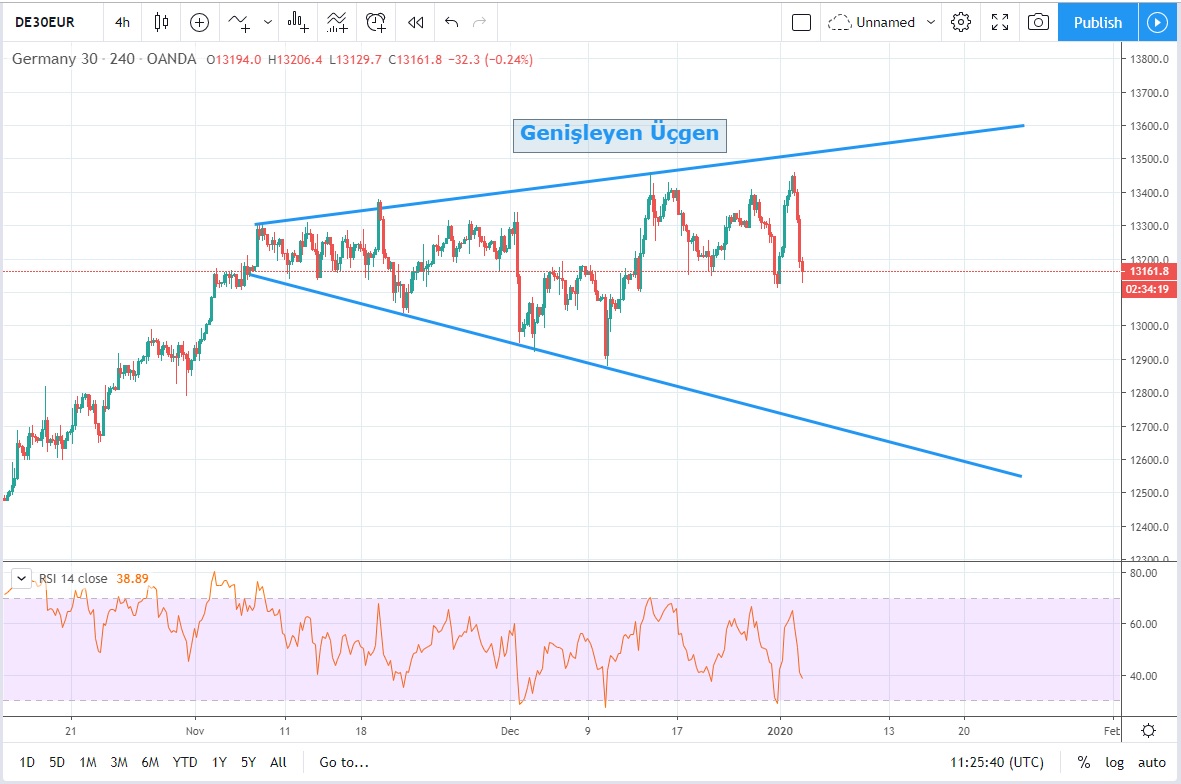Click the 80.00 RSI scale label
This screenshot has height=784, width=1181.
(x=1143, y=573)
